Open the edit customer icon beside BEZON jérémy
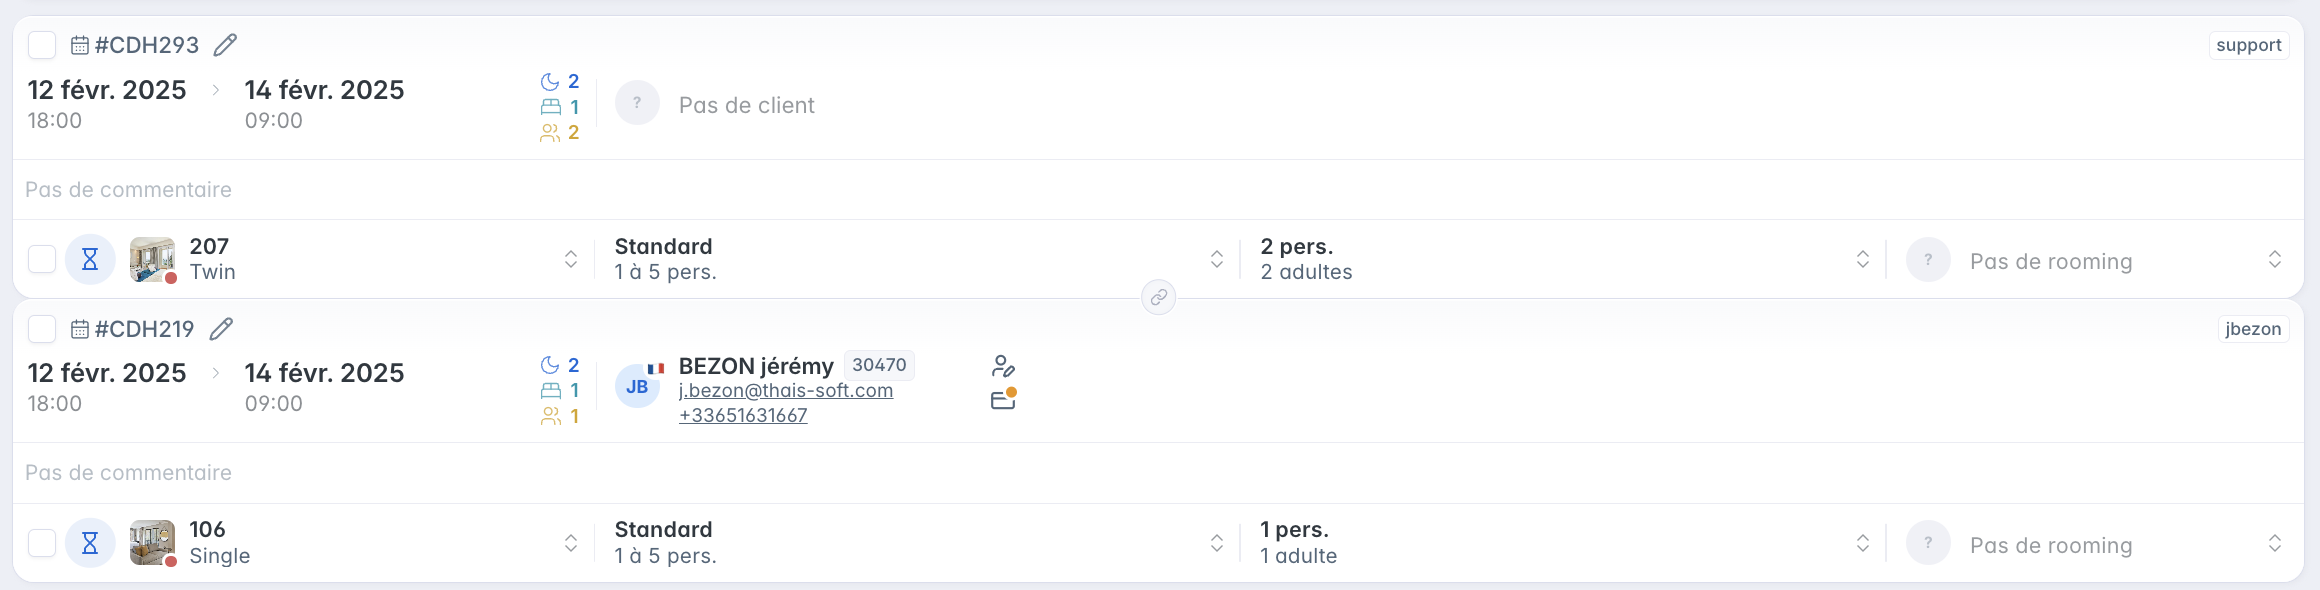Screen dimensions: 2320x590 tap(1003, 366)
